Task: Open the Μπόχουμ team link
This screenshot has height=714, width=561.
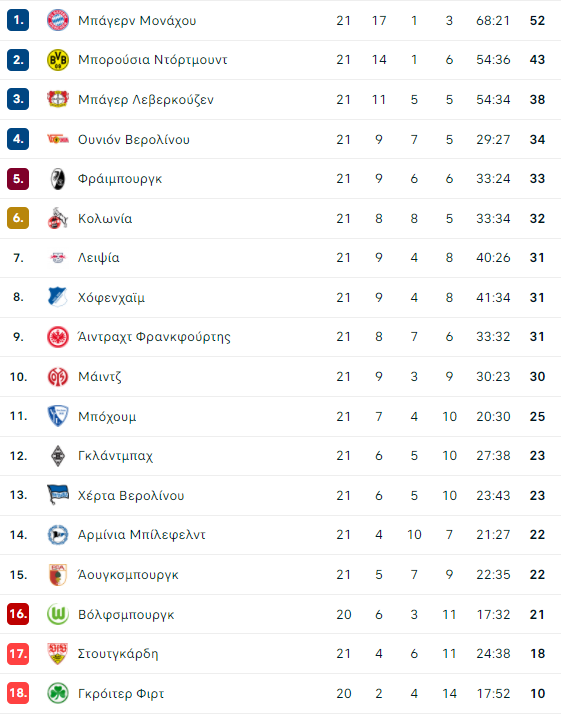Action: pos(107,416)
